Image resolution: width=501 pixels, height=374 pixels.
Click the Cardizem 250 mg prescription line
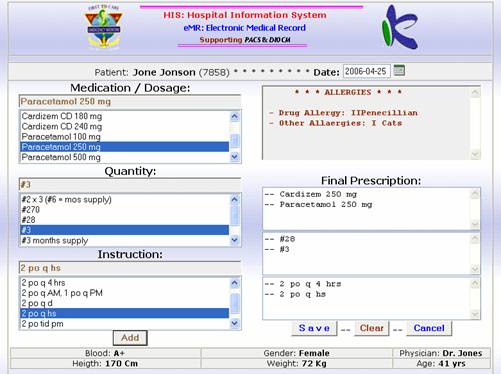click(311, 194)
